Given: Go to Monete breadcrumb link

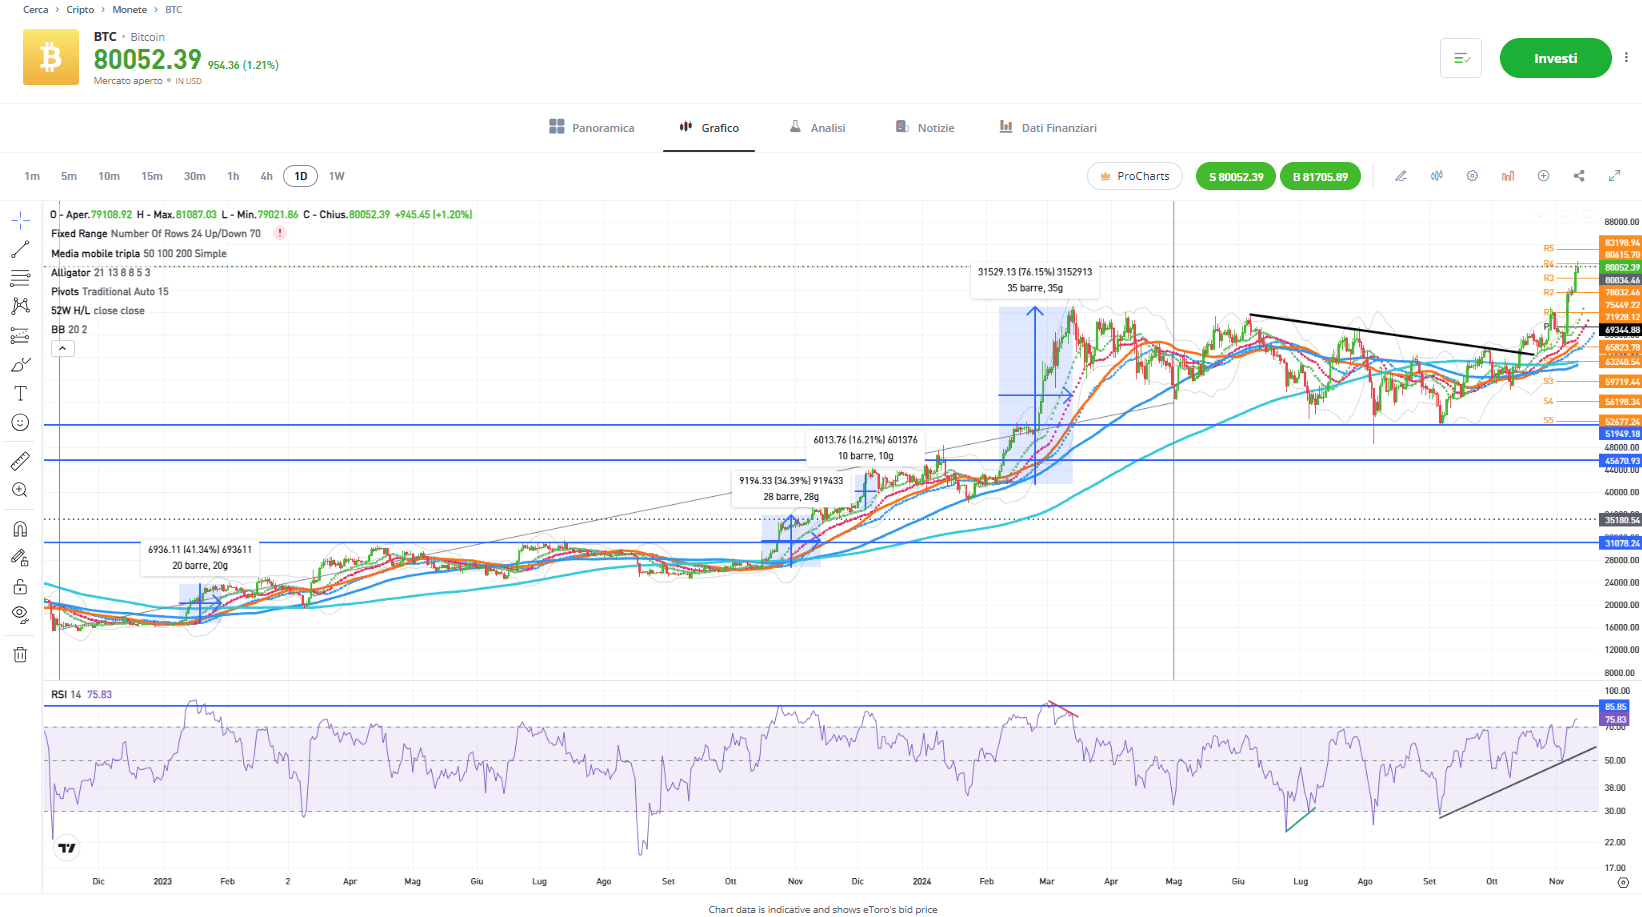Looking at the screenshot, I should (x=129, y=10).
